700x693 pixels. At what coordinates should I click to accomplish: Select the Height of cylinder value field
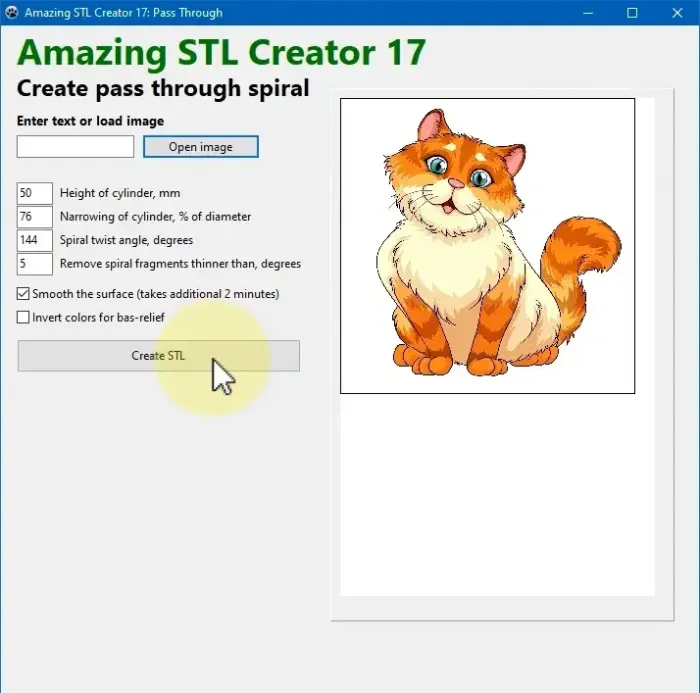click(35, 193)
